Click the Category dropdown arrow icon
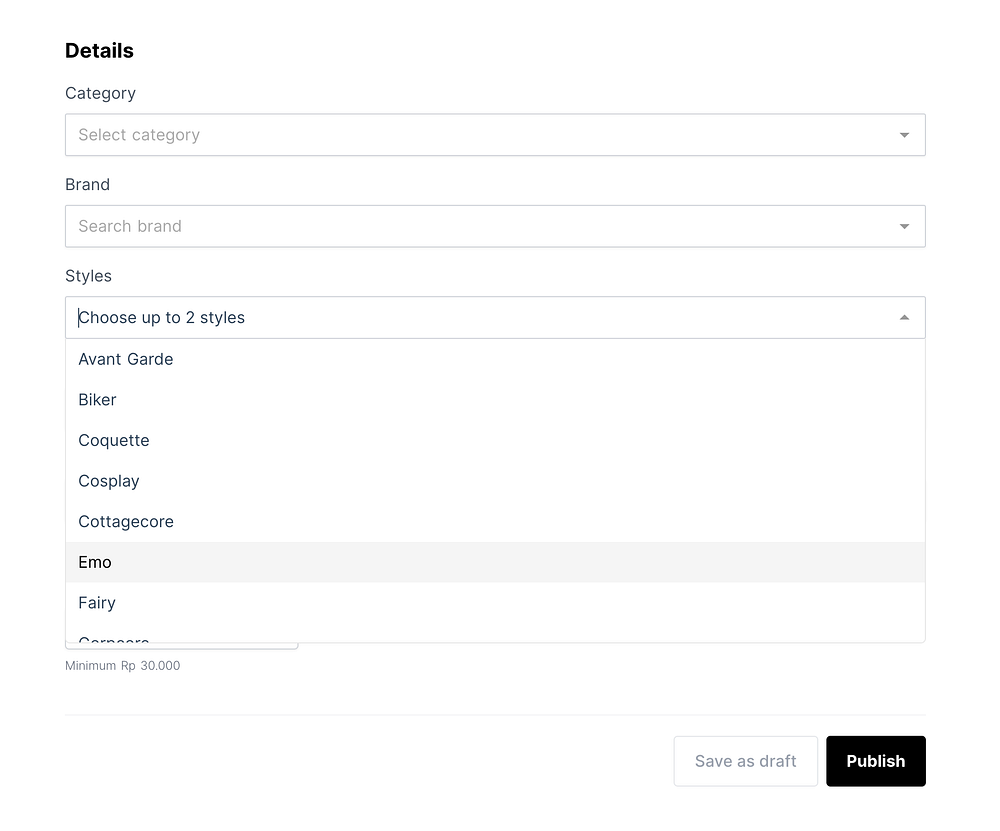This screenshot has width=1000, height=831. click(904, 135)
